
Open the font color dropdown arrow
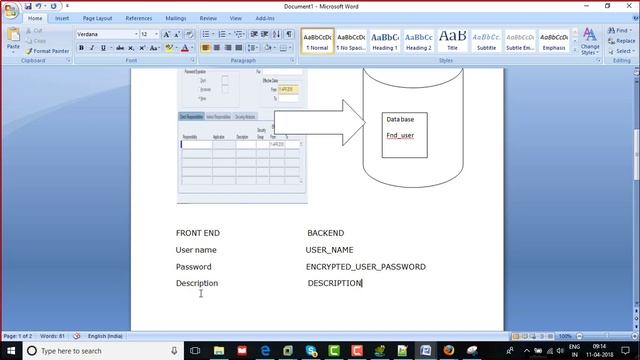192,48
